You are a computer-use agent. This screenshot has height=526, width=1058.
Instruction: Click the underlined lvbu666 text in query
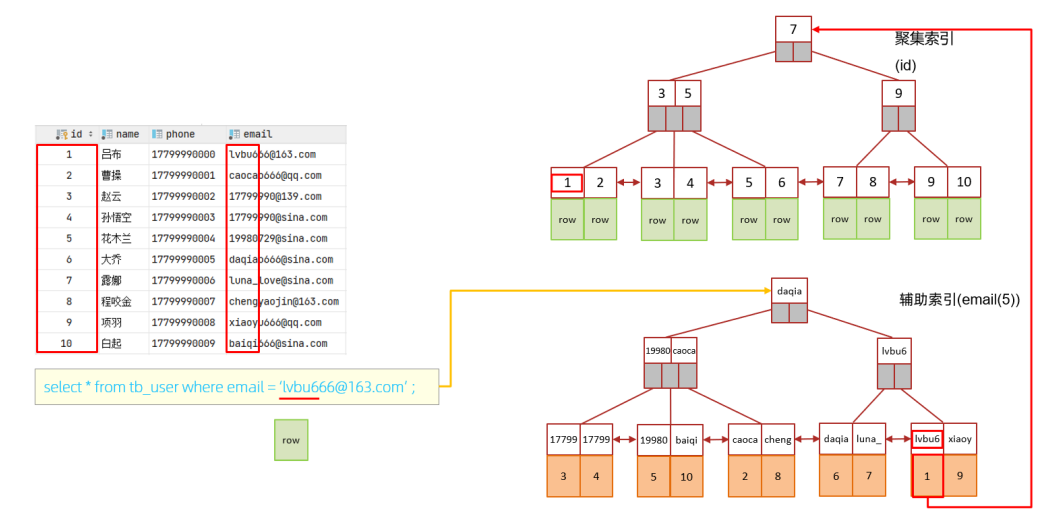[x=300, y=387]
